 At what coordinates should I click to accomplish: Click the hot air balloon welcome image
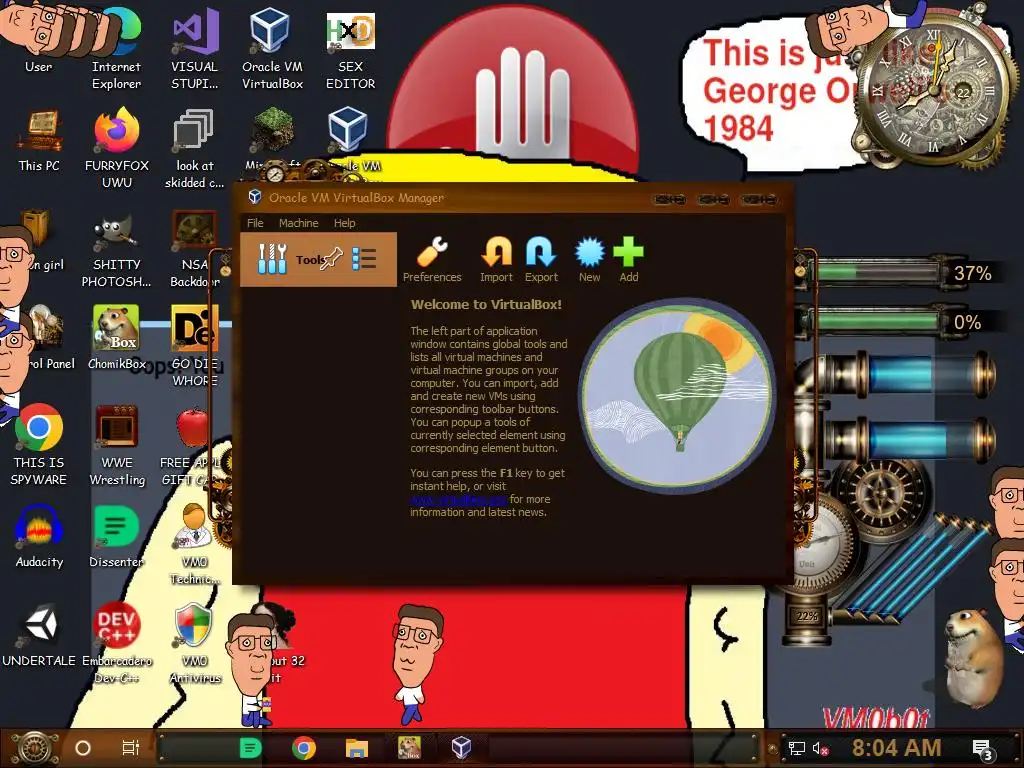[677, 396]
